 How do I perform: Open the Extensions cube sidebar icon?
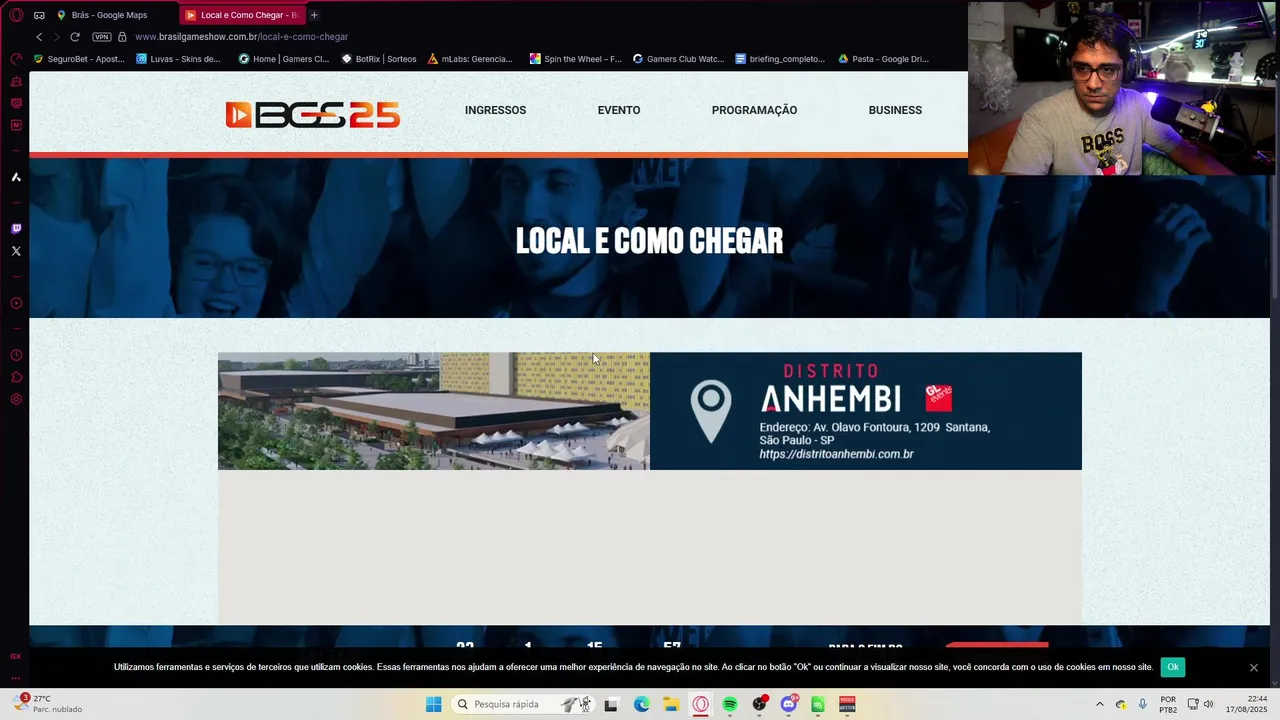16,377
